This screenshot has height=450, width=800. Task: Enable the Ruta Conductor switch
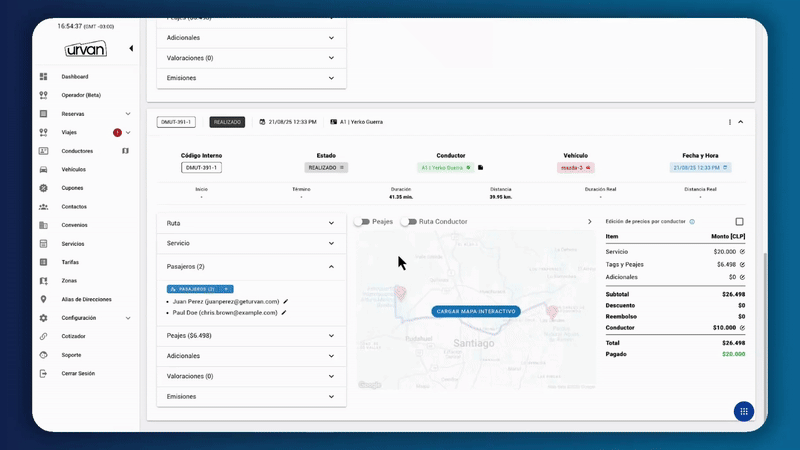tap(408, 222)
